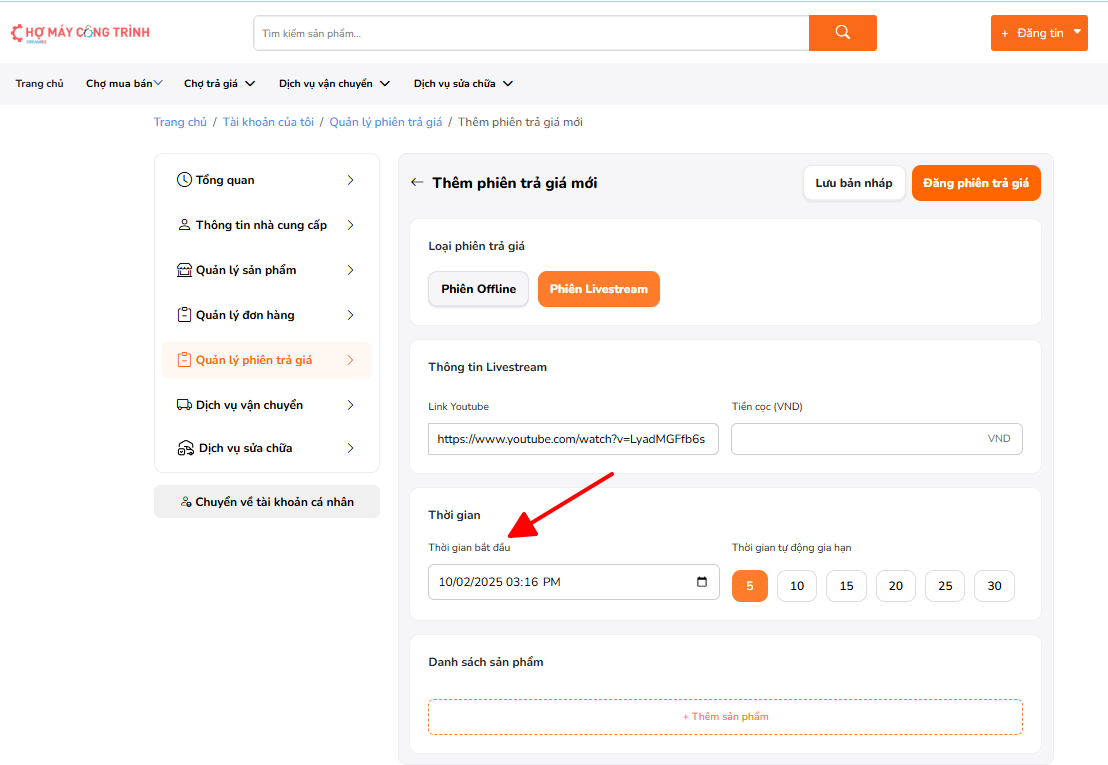This screenshot has height=765, width=1108.
Task: Click the Lưu bản nháp button
Action: click(x=854, y=183)
